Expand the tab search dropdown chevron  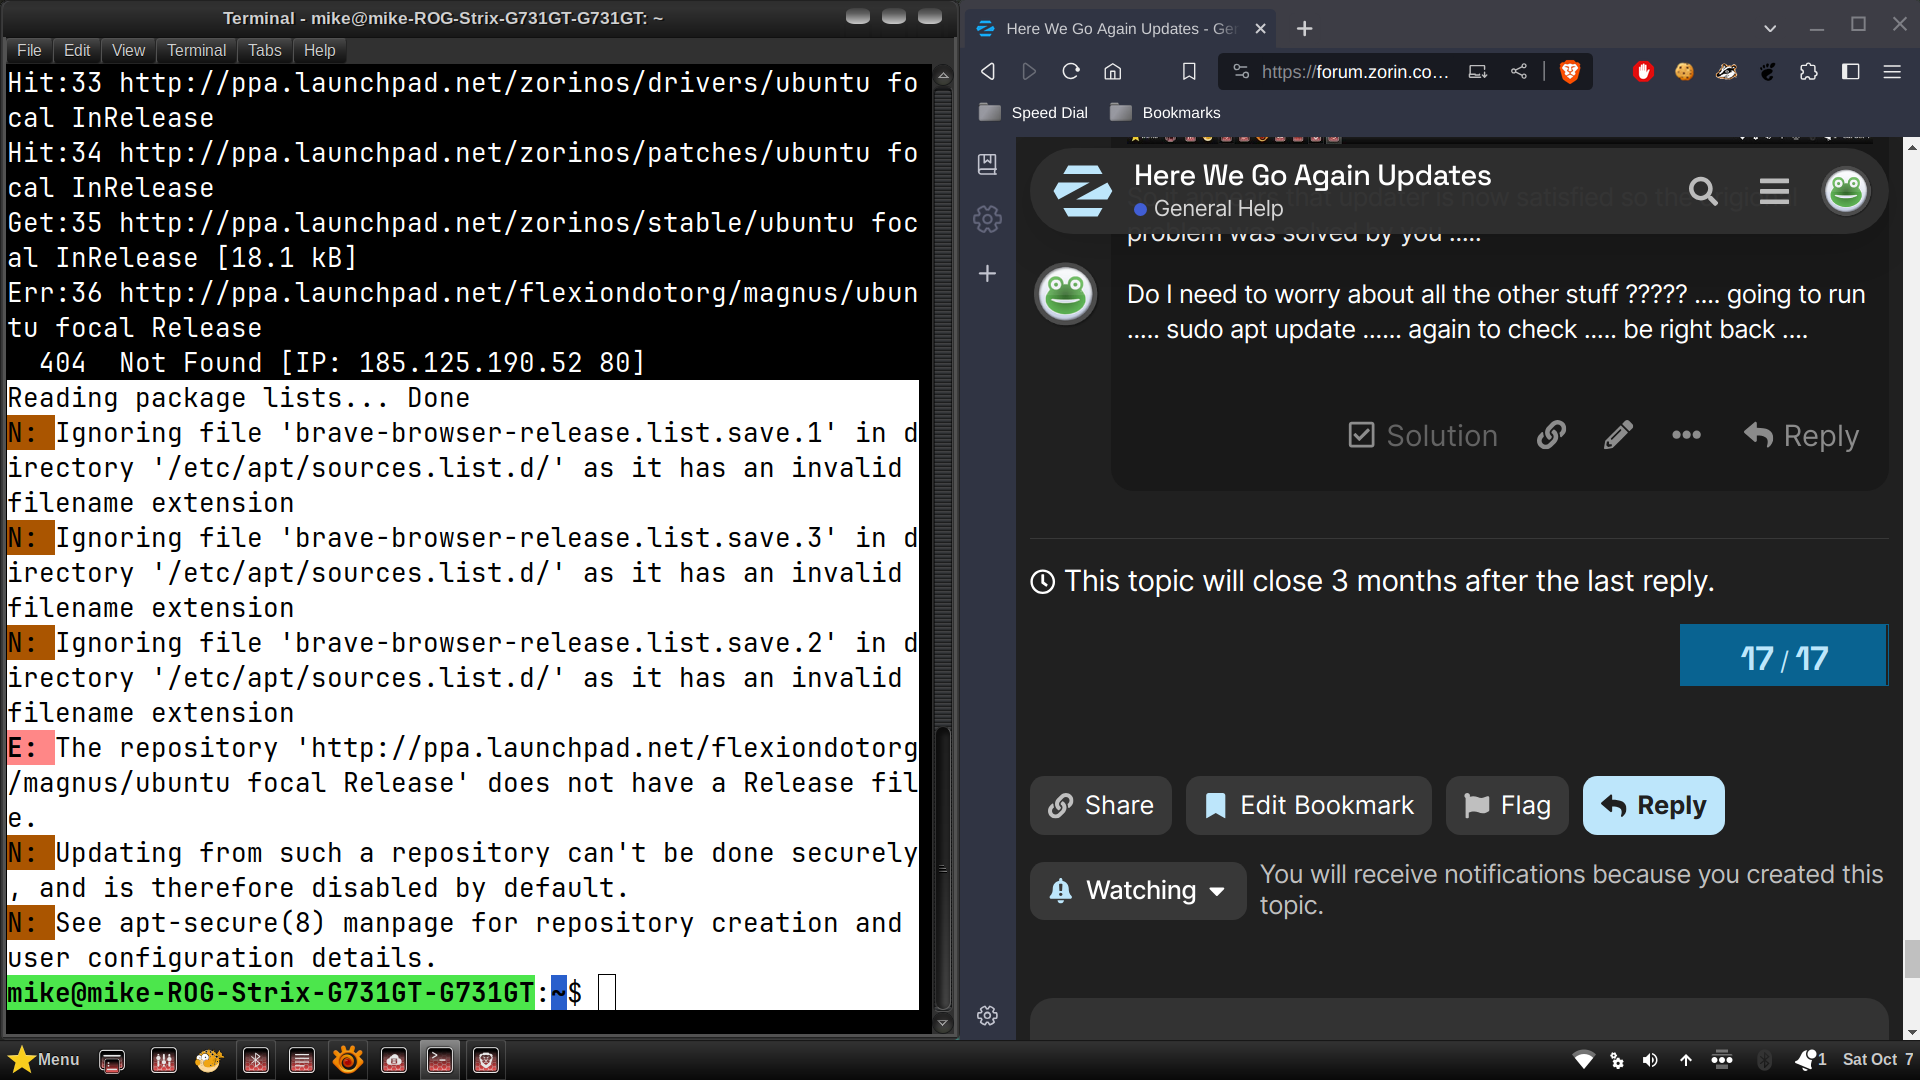[1770, 28]
